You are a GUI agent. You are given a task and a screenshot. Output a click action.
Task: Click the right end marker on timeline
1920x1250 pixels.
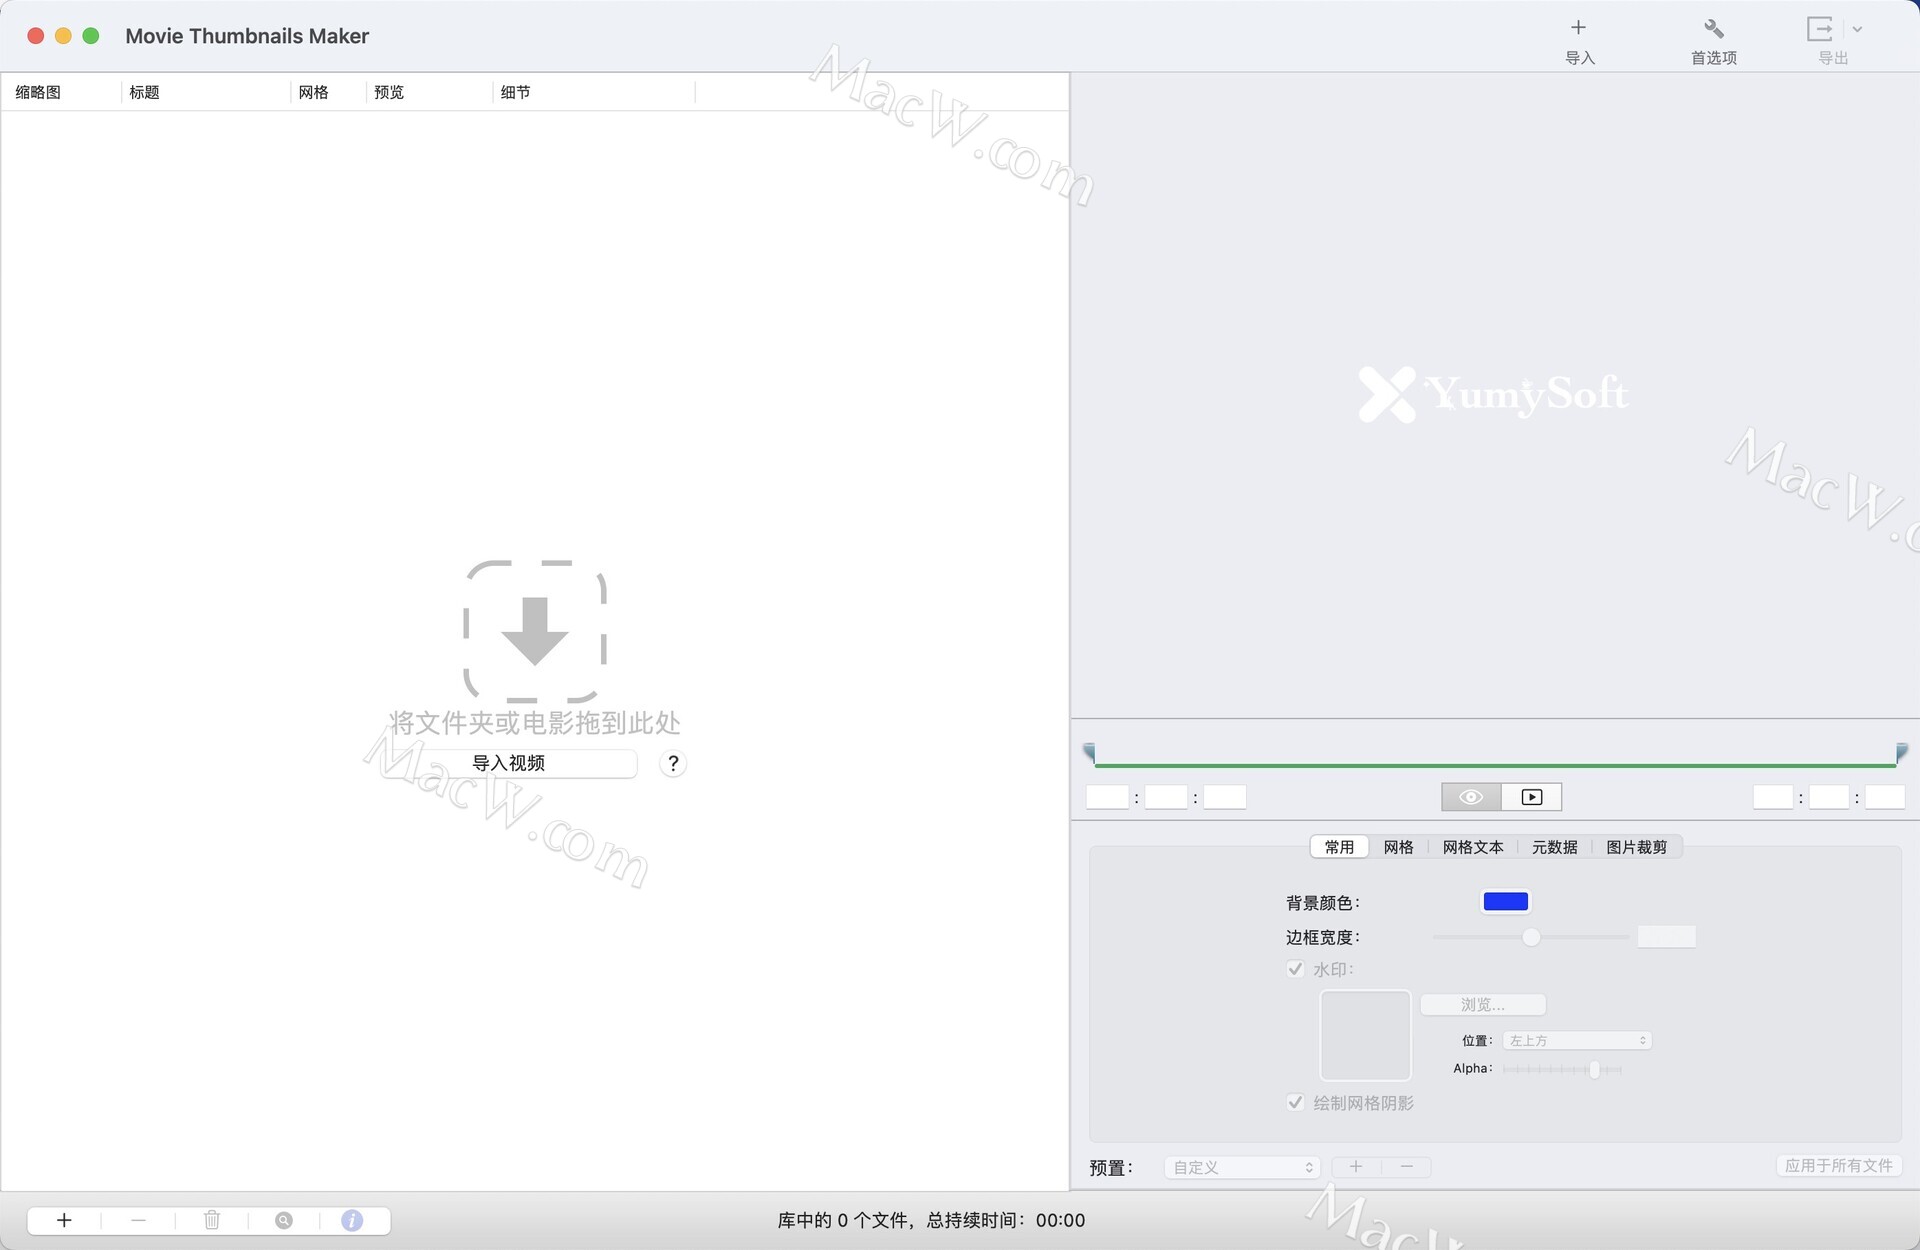(x=1901, y=751)
